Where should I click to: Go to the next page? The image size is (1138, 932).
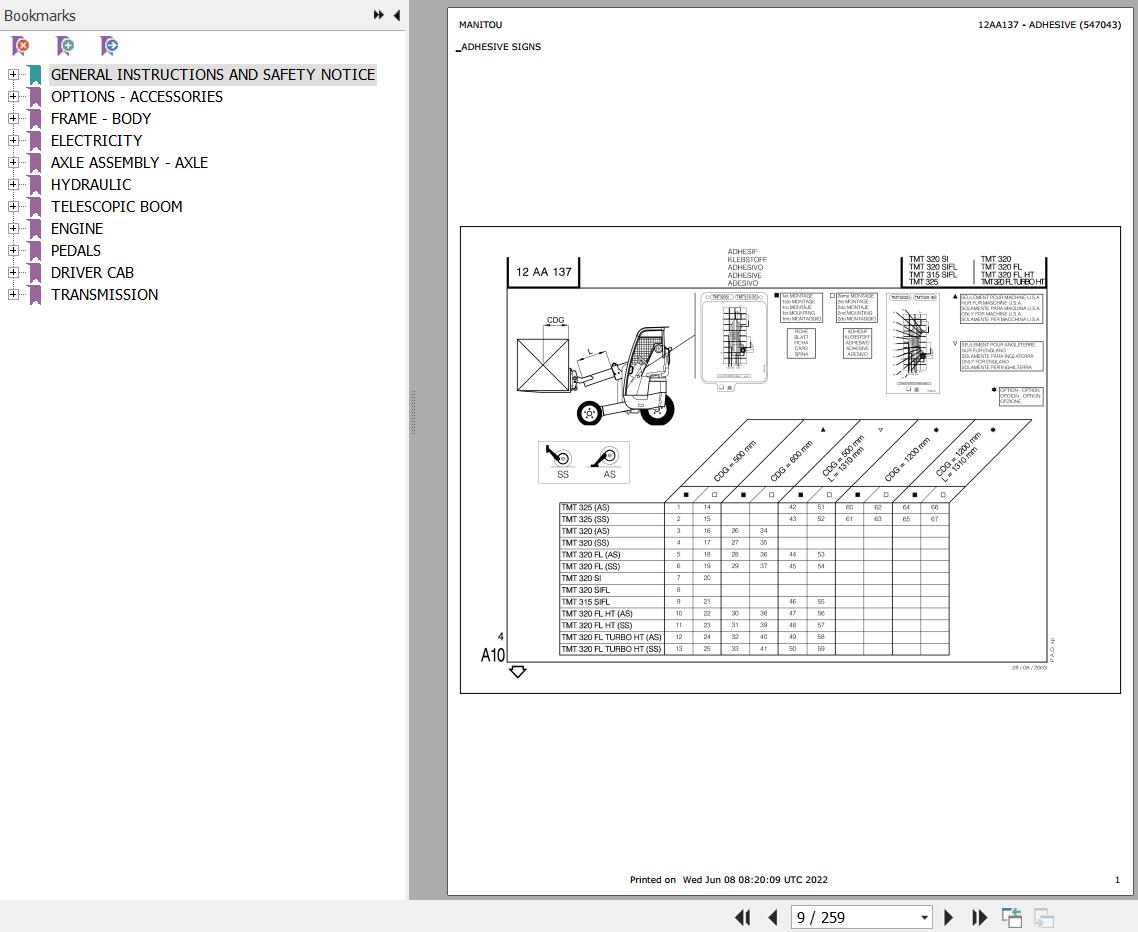(x=948, y=917)
